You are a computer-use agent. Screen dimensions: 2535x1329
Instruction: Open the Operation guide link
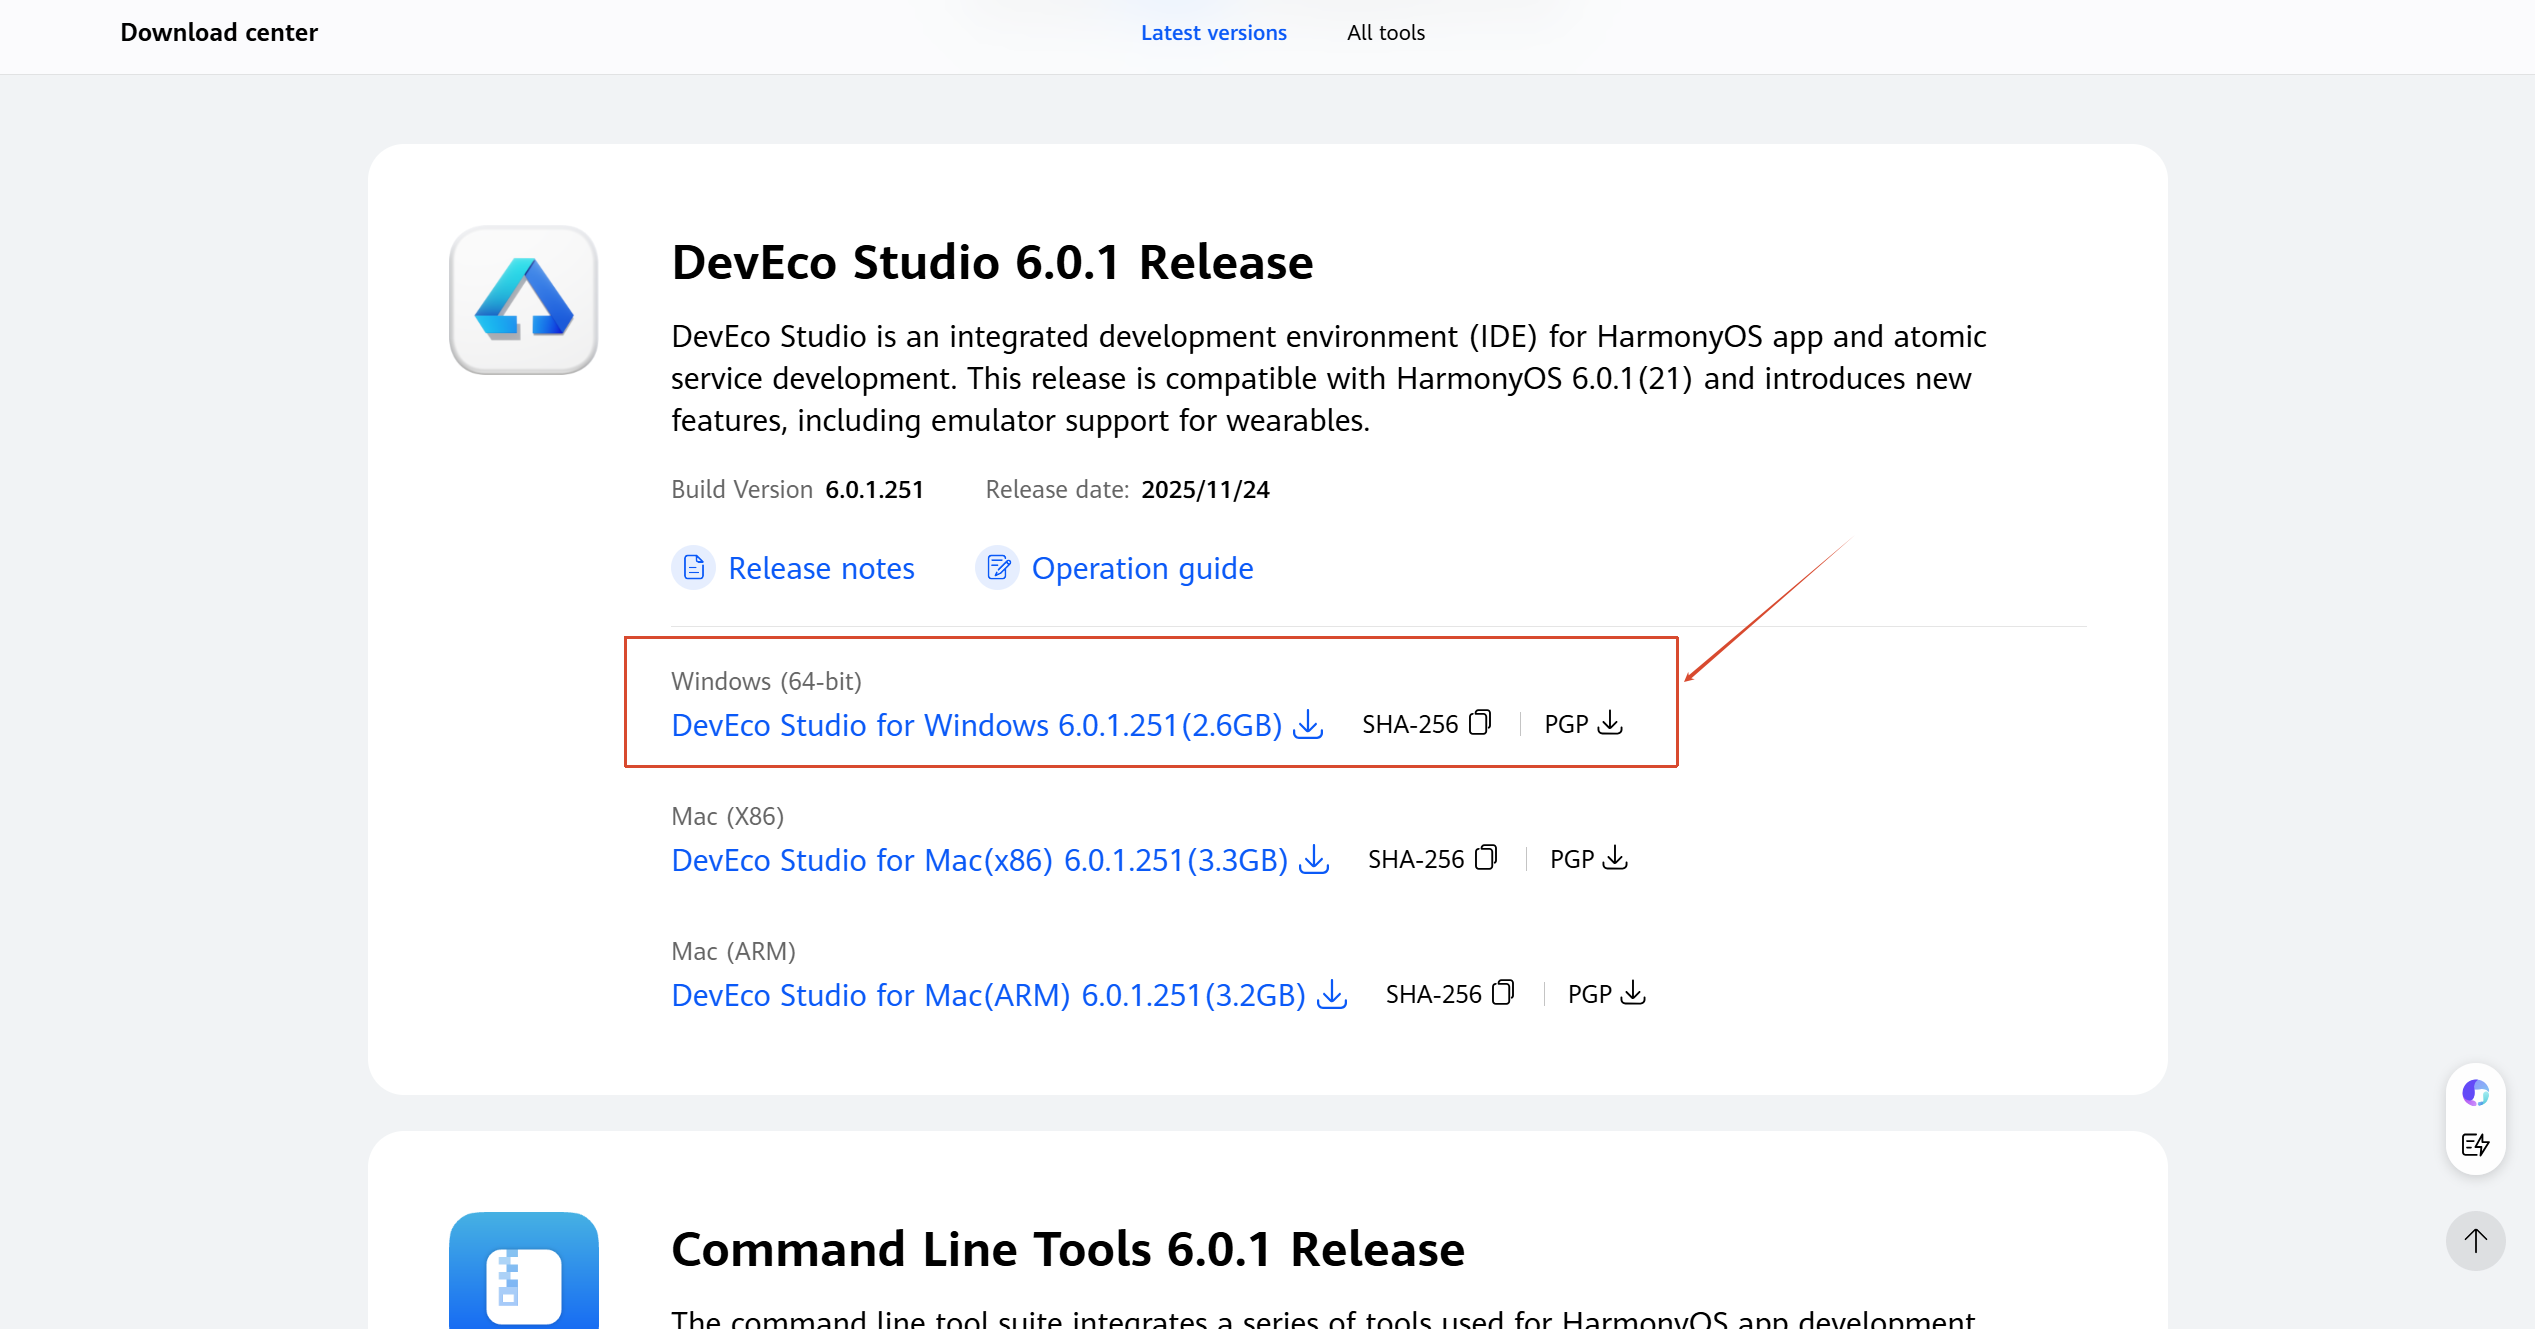[x=1142, y=568]
